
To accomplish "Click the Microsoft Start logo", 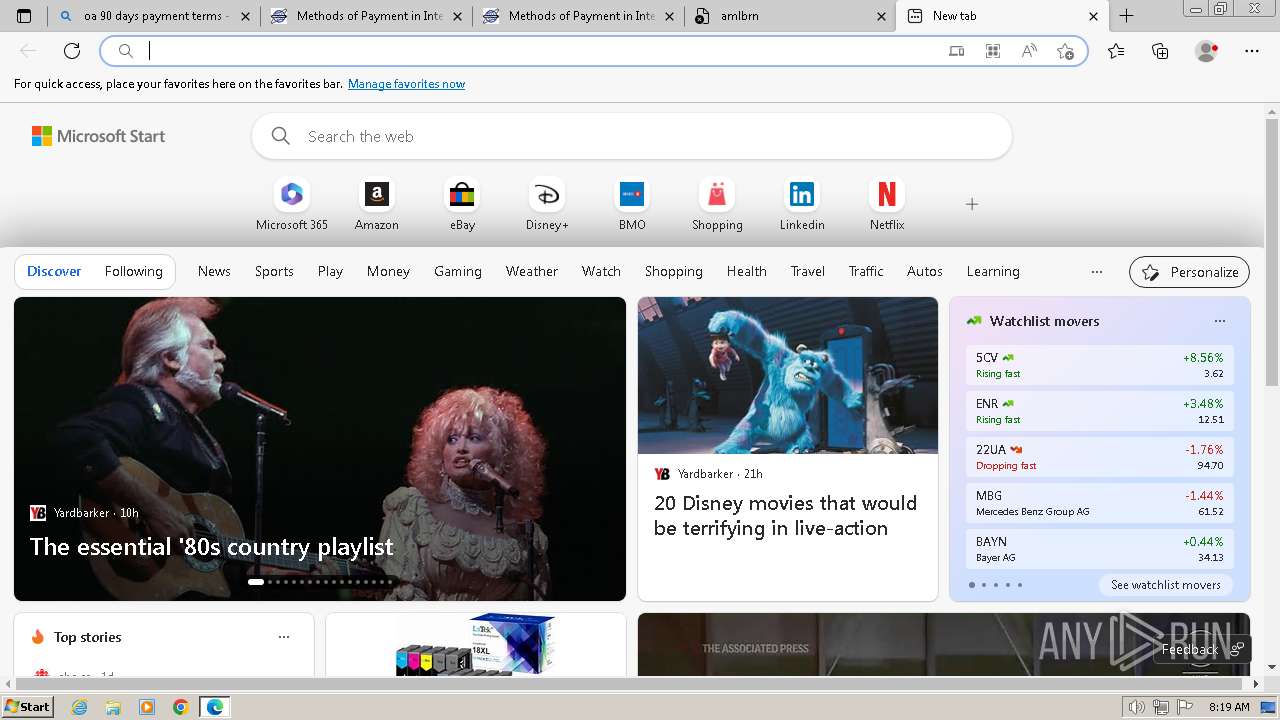I will (x=98, y=136).
